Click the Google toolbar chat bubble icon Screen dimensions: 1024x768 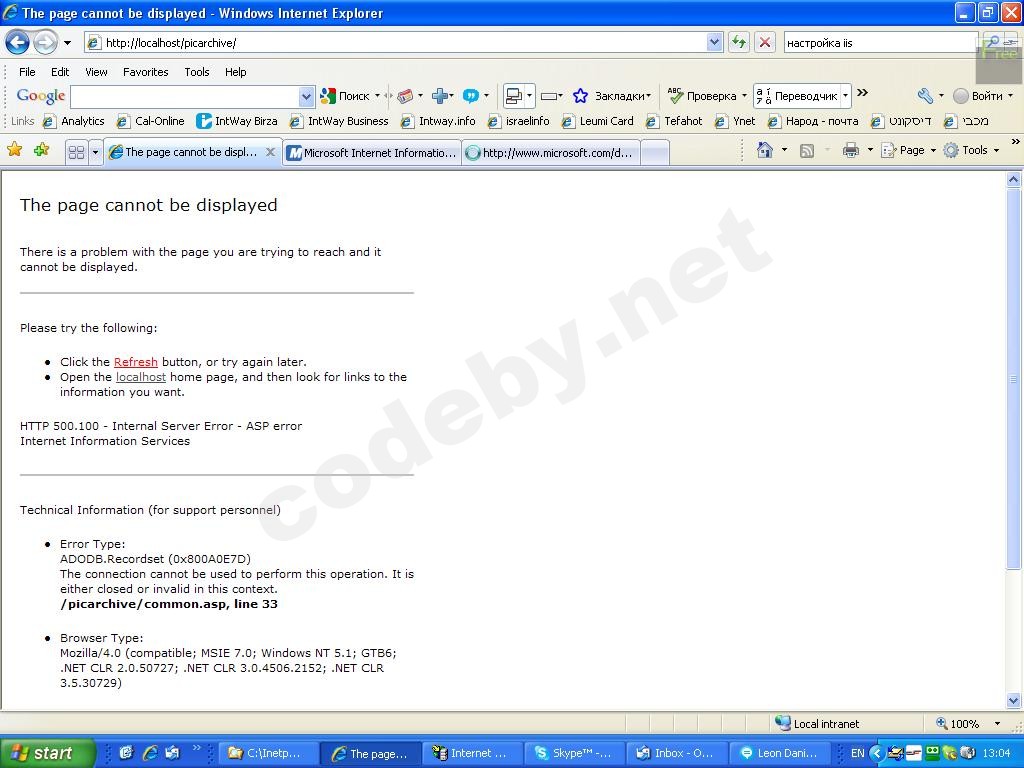click(471, 96)
